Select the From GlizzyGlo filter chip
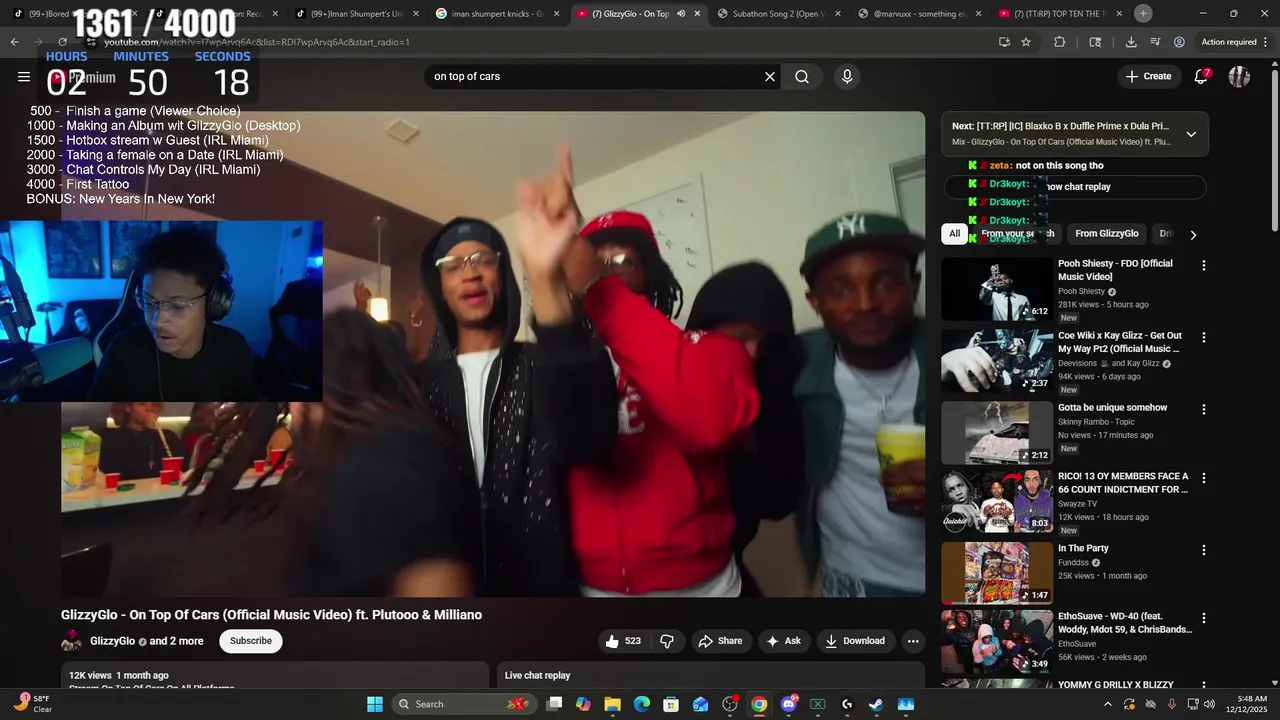The width and height of the screenshot is (1280, 720). click(1106, 234)
